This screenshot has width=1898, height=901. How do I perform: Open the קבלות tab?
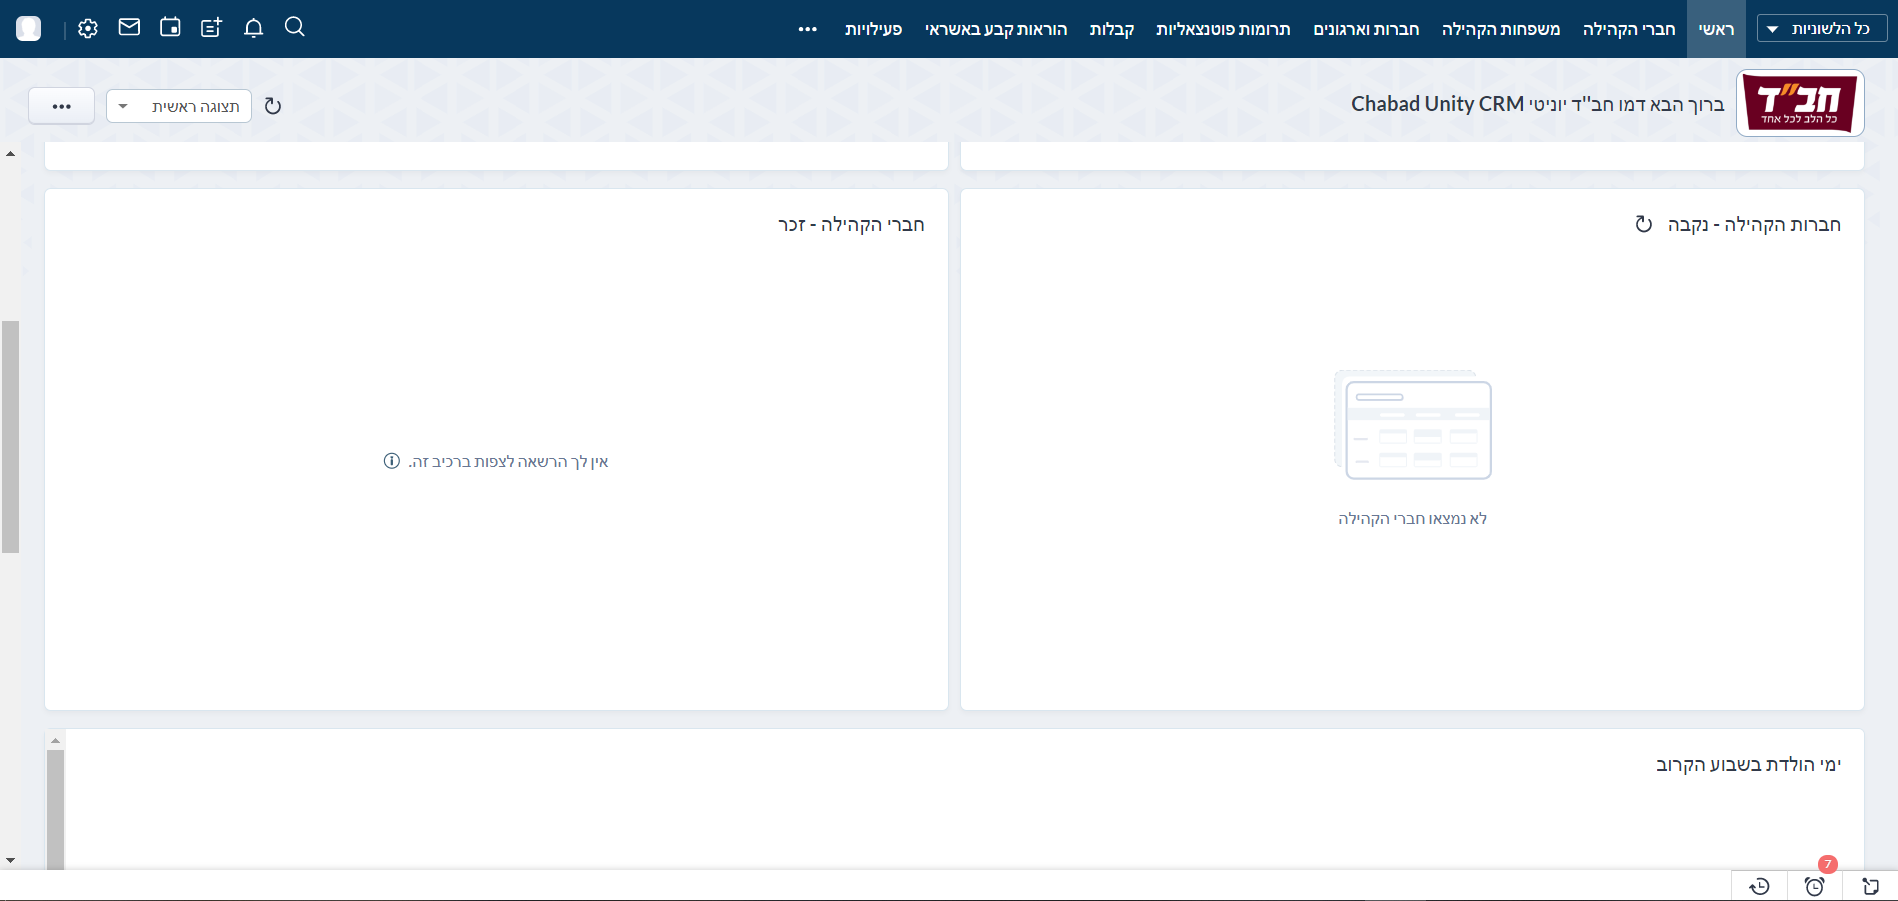(x=1111, y=29)
